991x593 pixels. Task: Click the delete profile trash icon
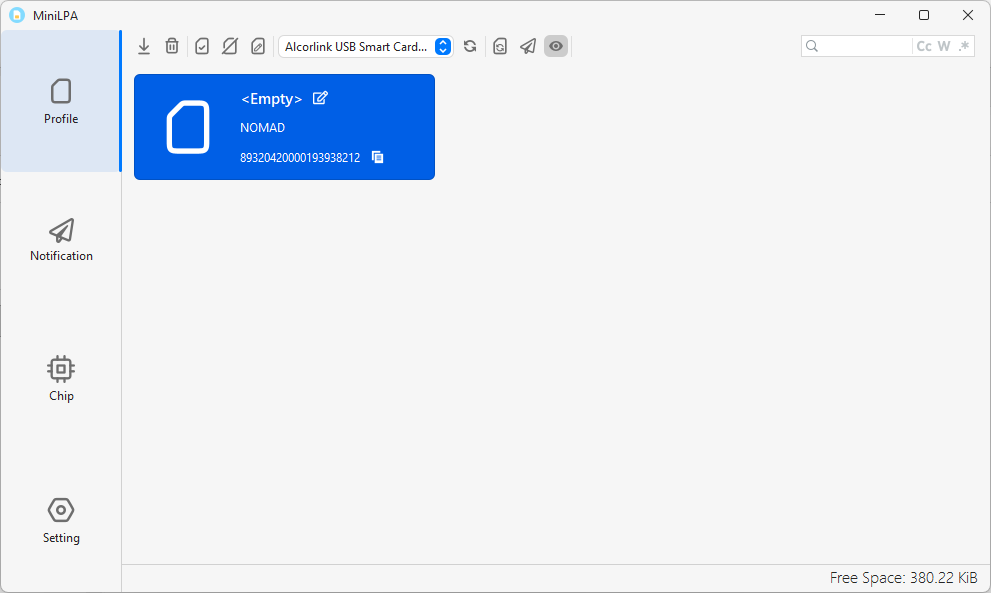172,46
